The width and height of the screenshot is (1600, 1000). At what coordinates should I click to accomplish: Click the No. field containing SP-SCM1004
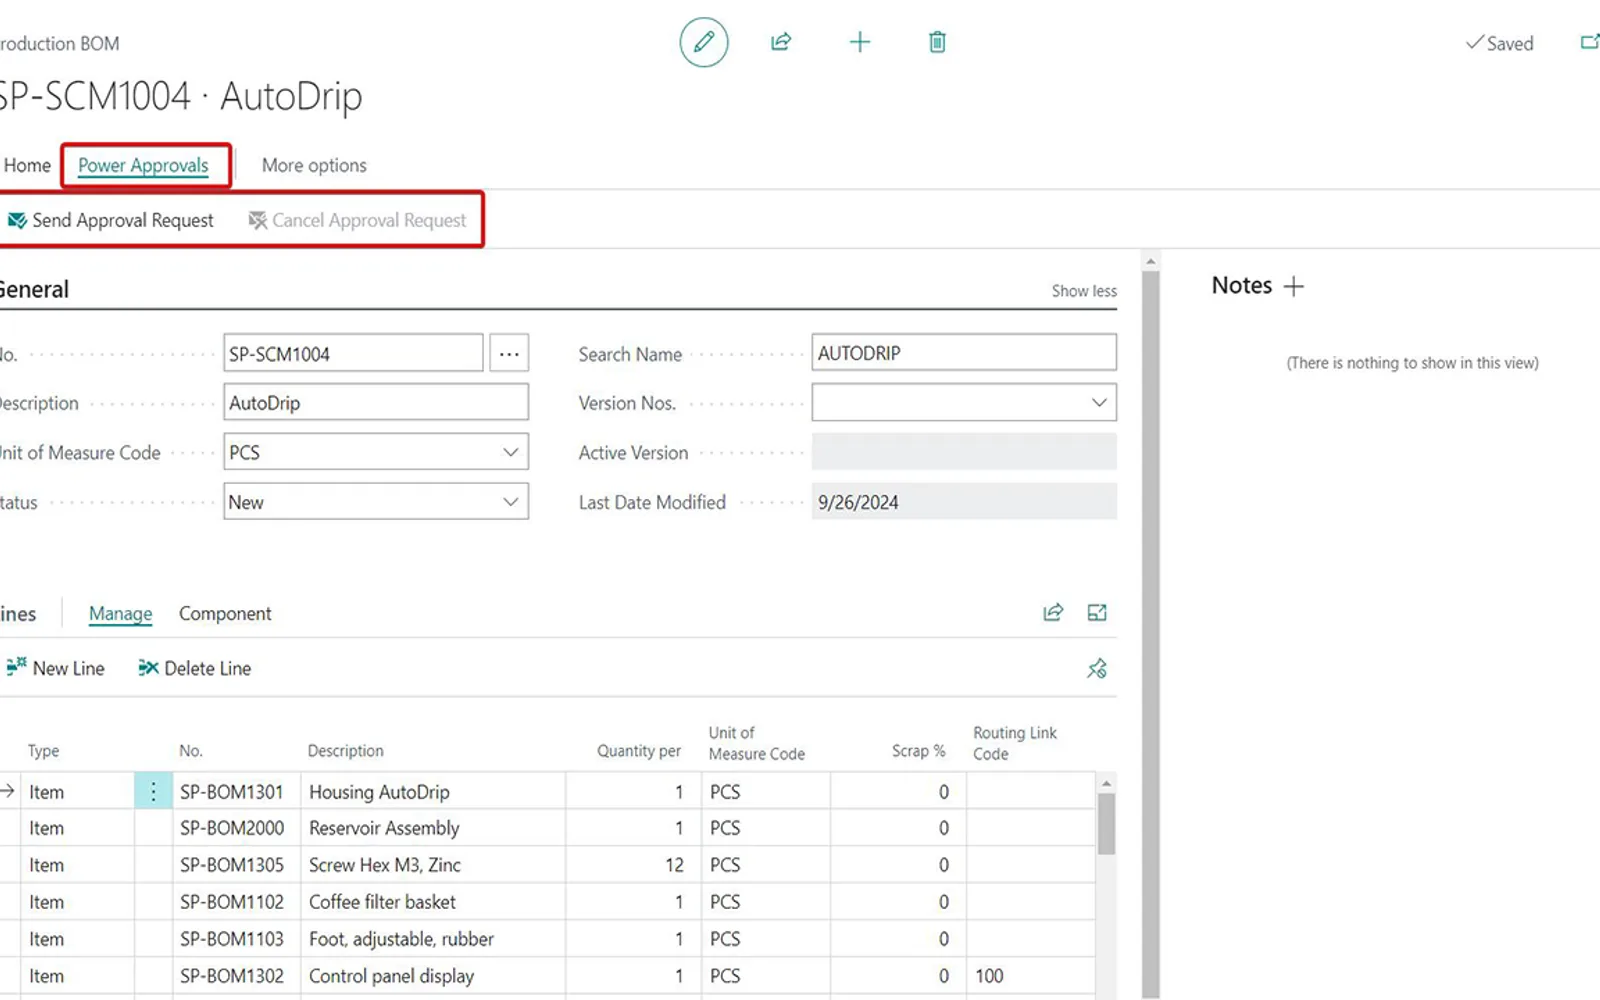pyautogui.click(x=353, y=353)
